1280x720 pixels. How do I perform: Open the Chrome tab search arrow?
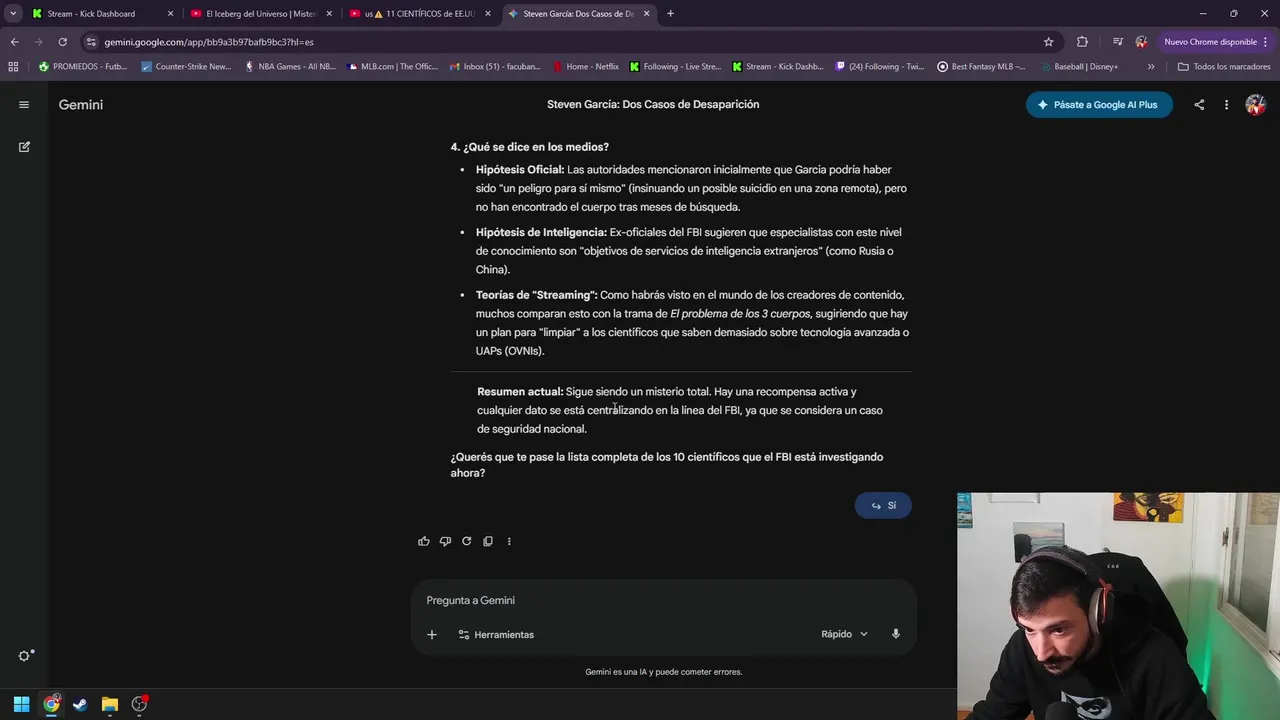[x=13, y=13]
